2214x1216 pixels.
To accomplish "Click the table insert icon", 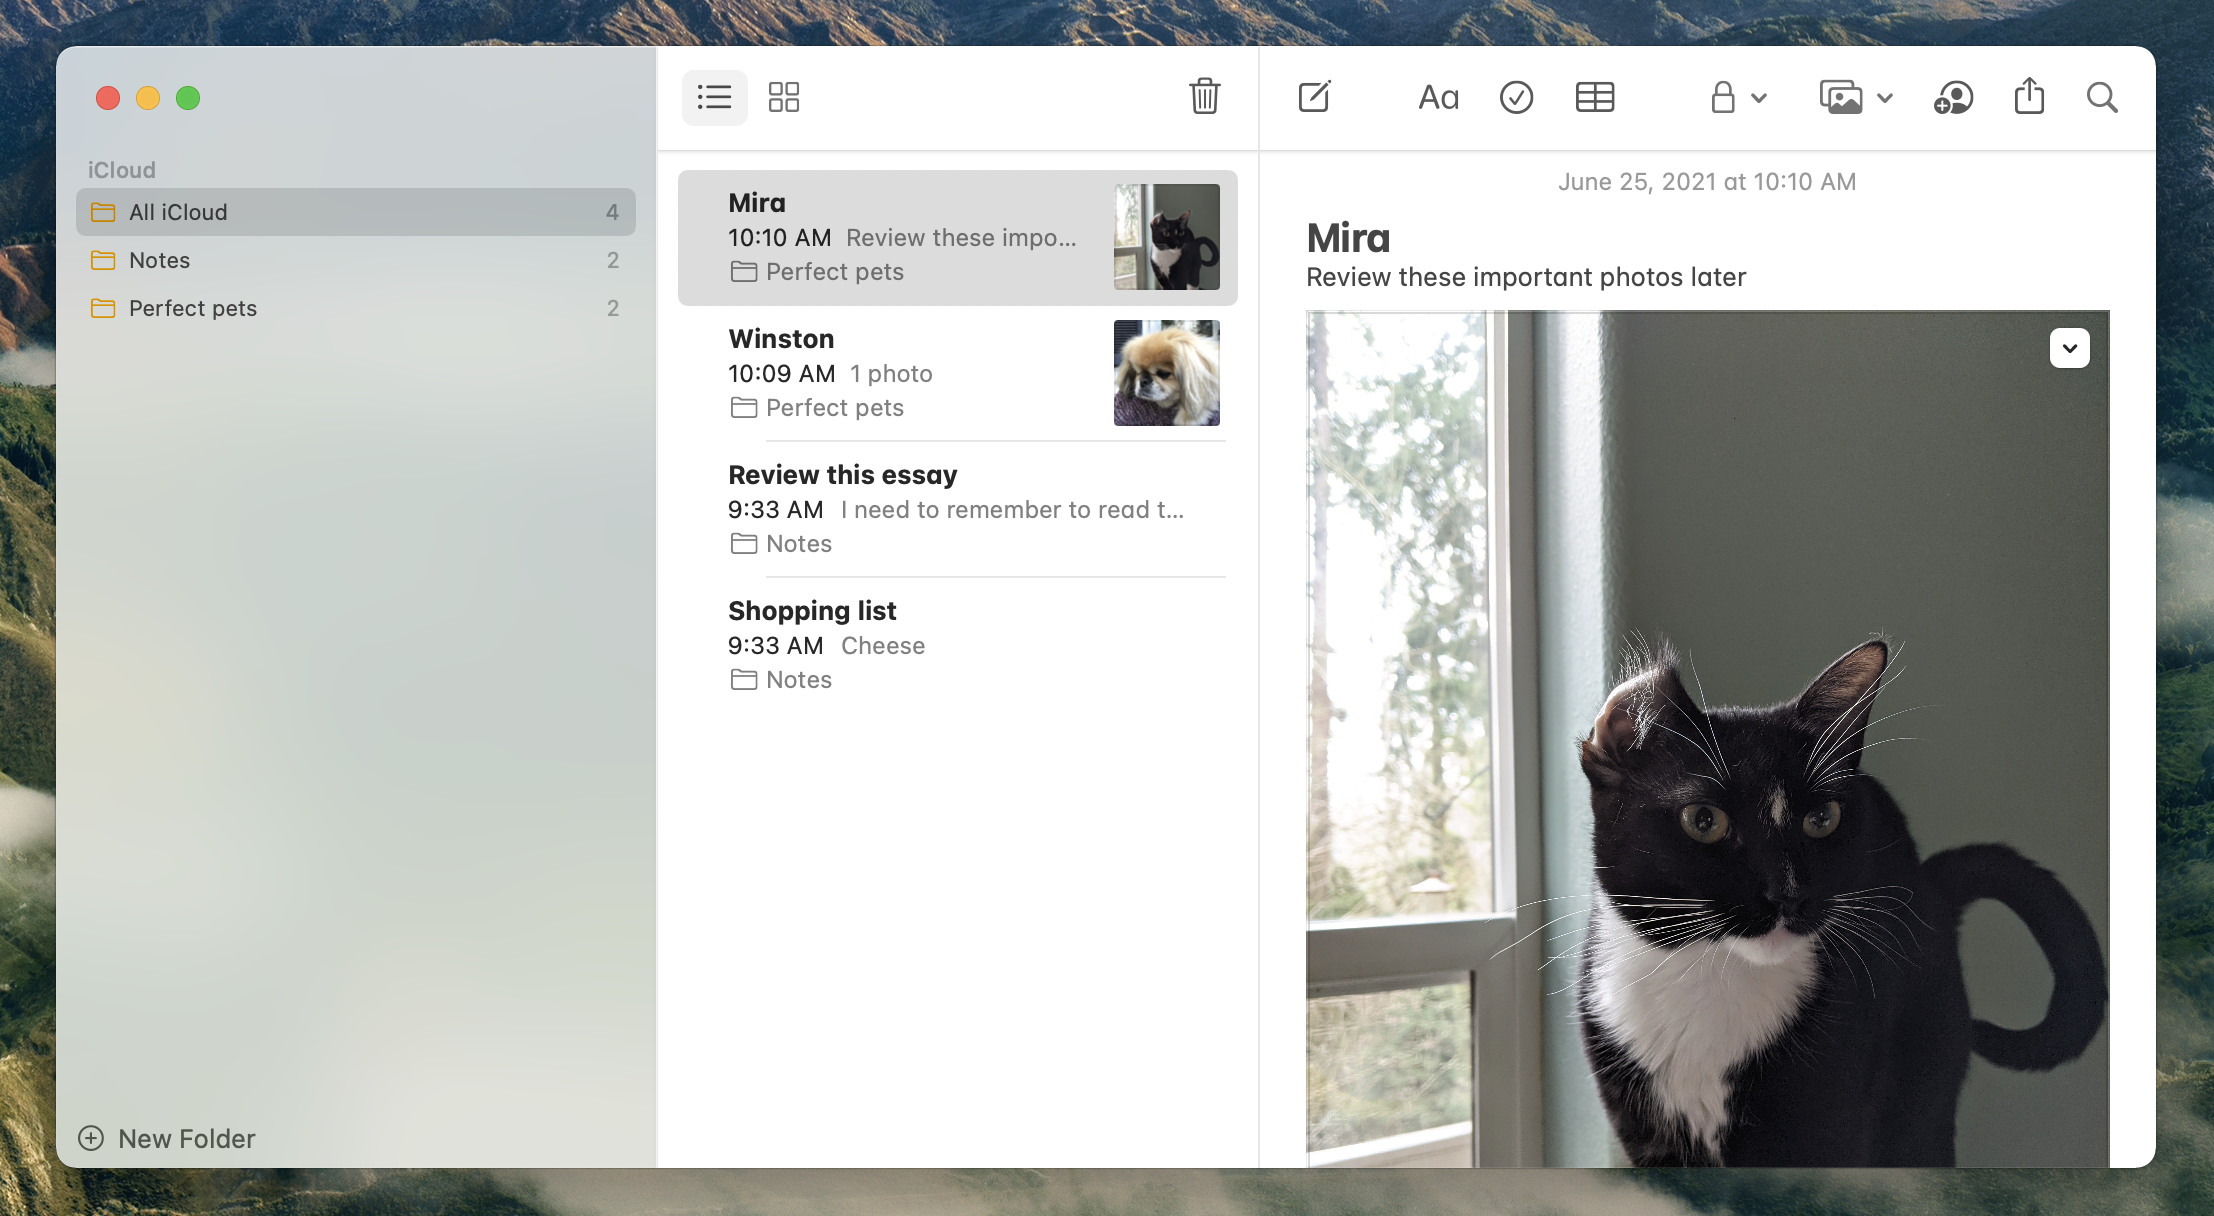I will coord(1593,96).
